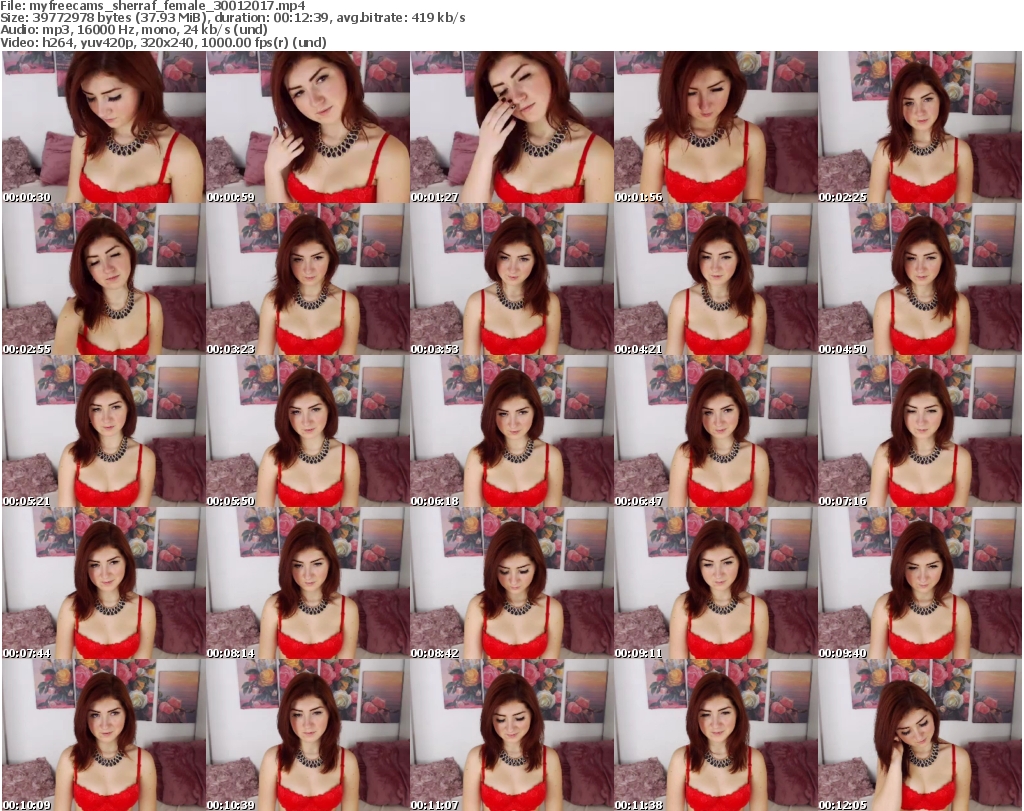
Task: Open the frame at 00:06:18
Action: [x=511, y=432]
